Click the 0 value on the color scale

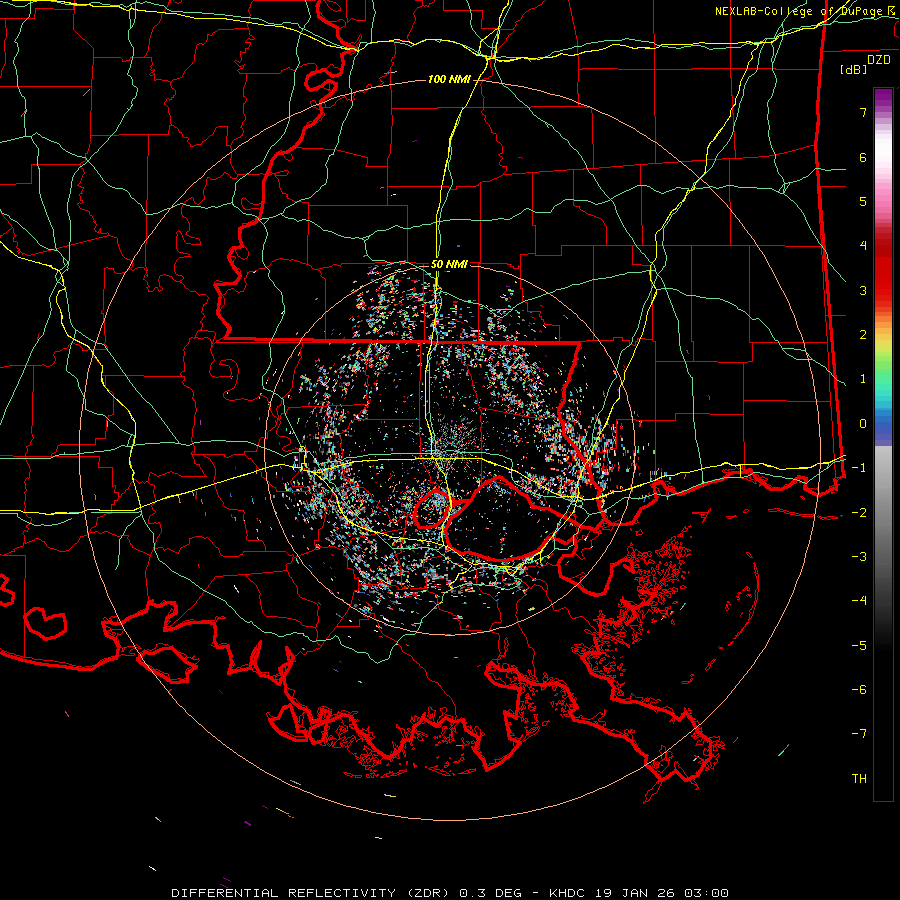(x=863, y=424)
